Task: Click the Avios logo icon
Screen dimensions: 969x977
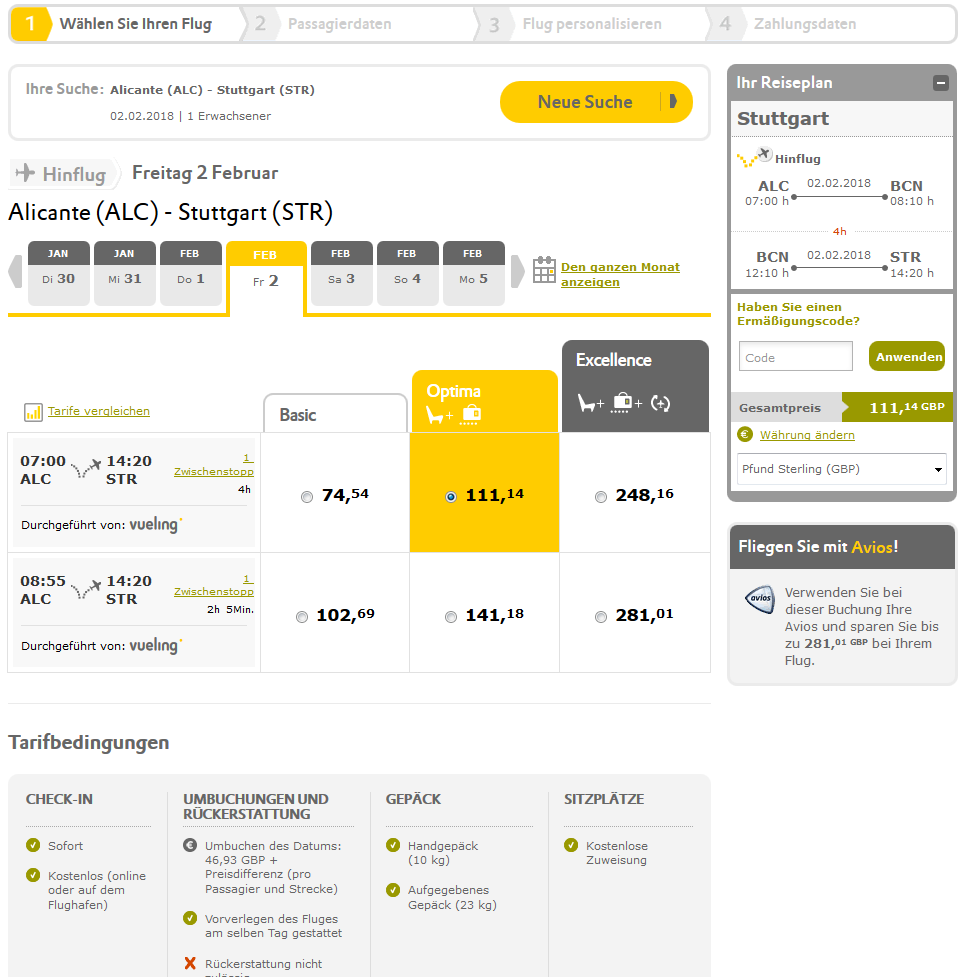Action: [x=760, y=600]
